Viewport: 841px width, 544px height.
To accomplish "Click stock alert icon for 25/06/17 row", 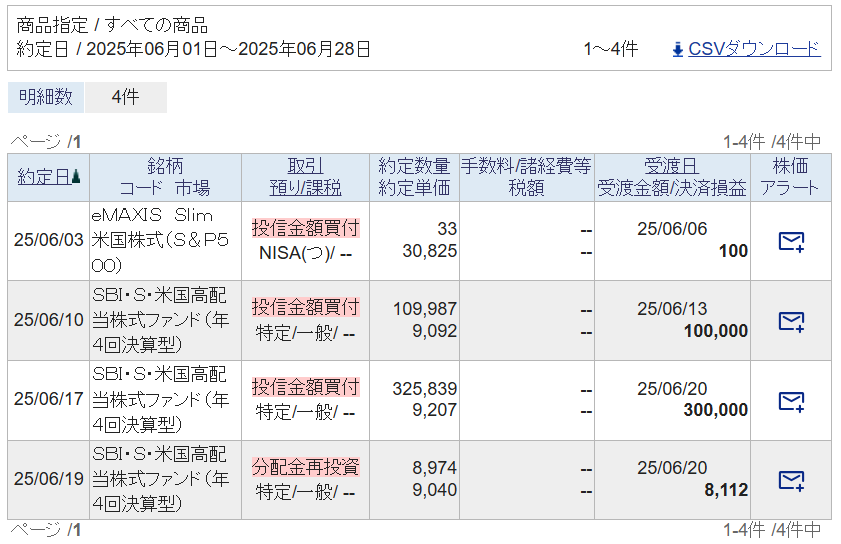I will (791, 401).
